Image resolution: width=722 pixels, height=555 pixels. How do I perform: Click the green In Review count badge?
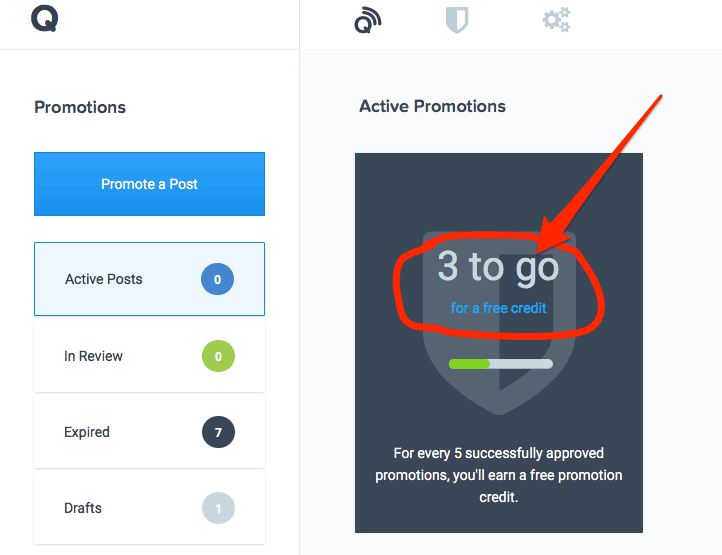[x=218, y=356]
